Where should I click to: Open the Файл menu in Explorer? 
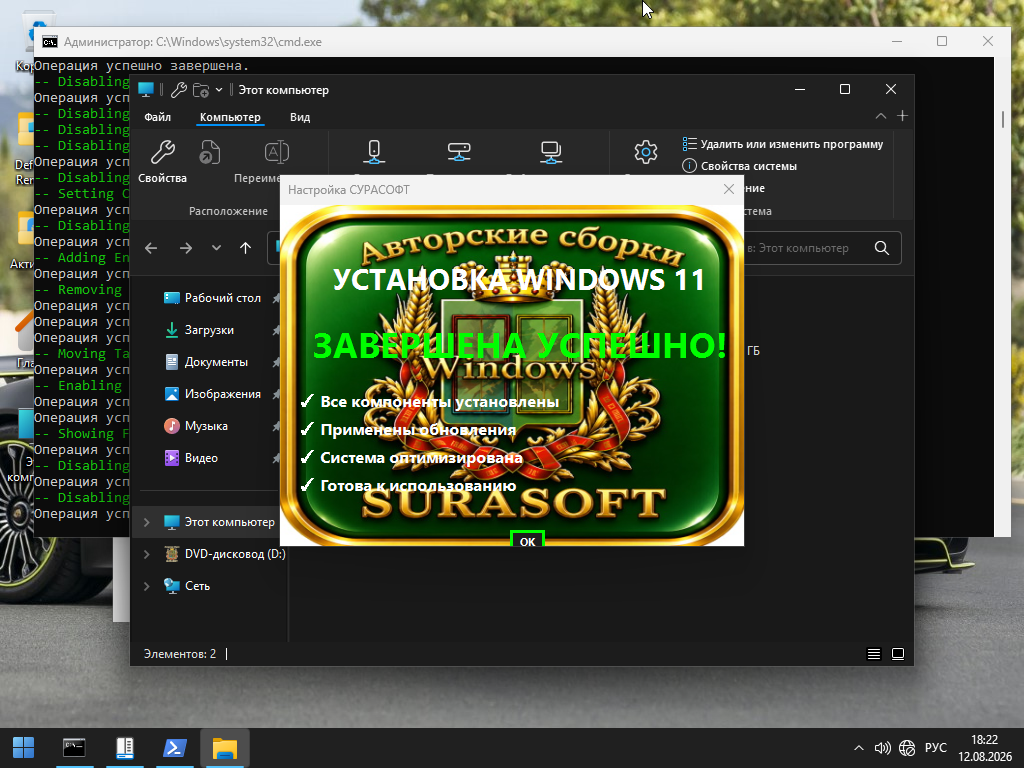(x=157, y=117)
